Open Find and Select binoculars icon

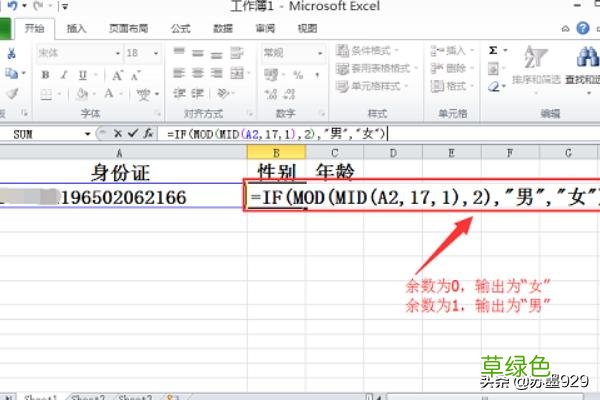(581, 60)
